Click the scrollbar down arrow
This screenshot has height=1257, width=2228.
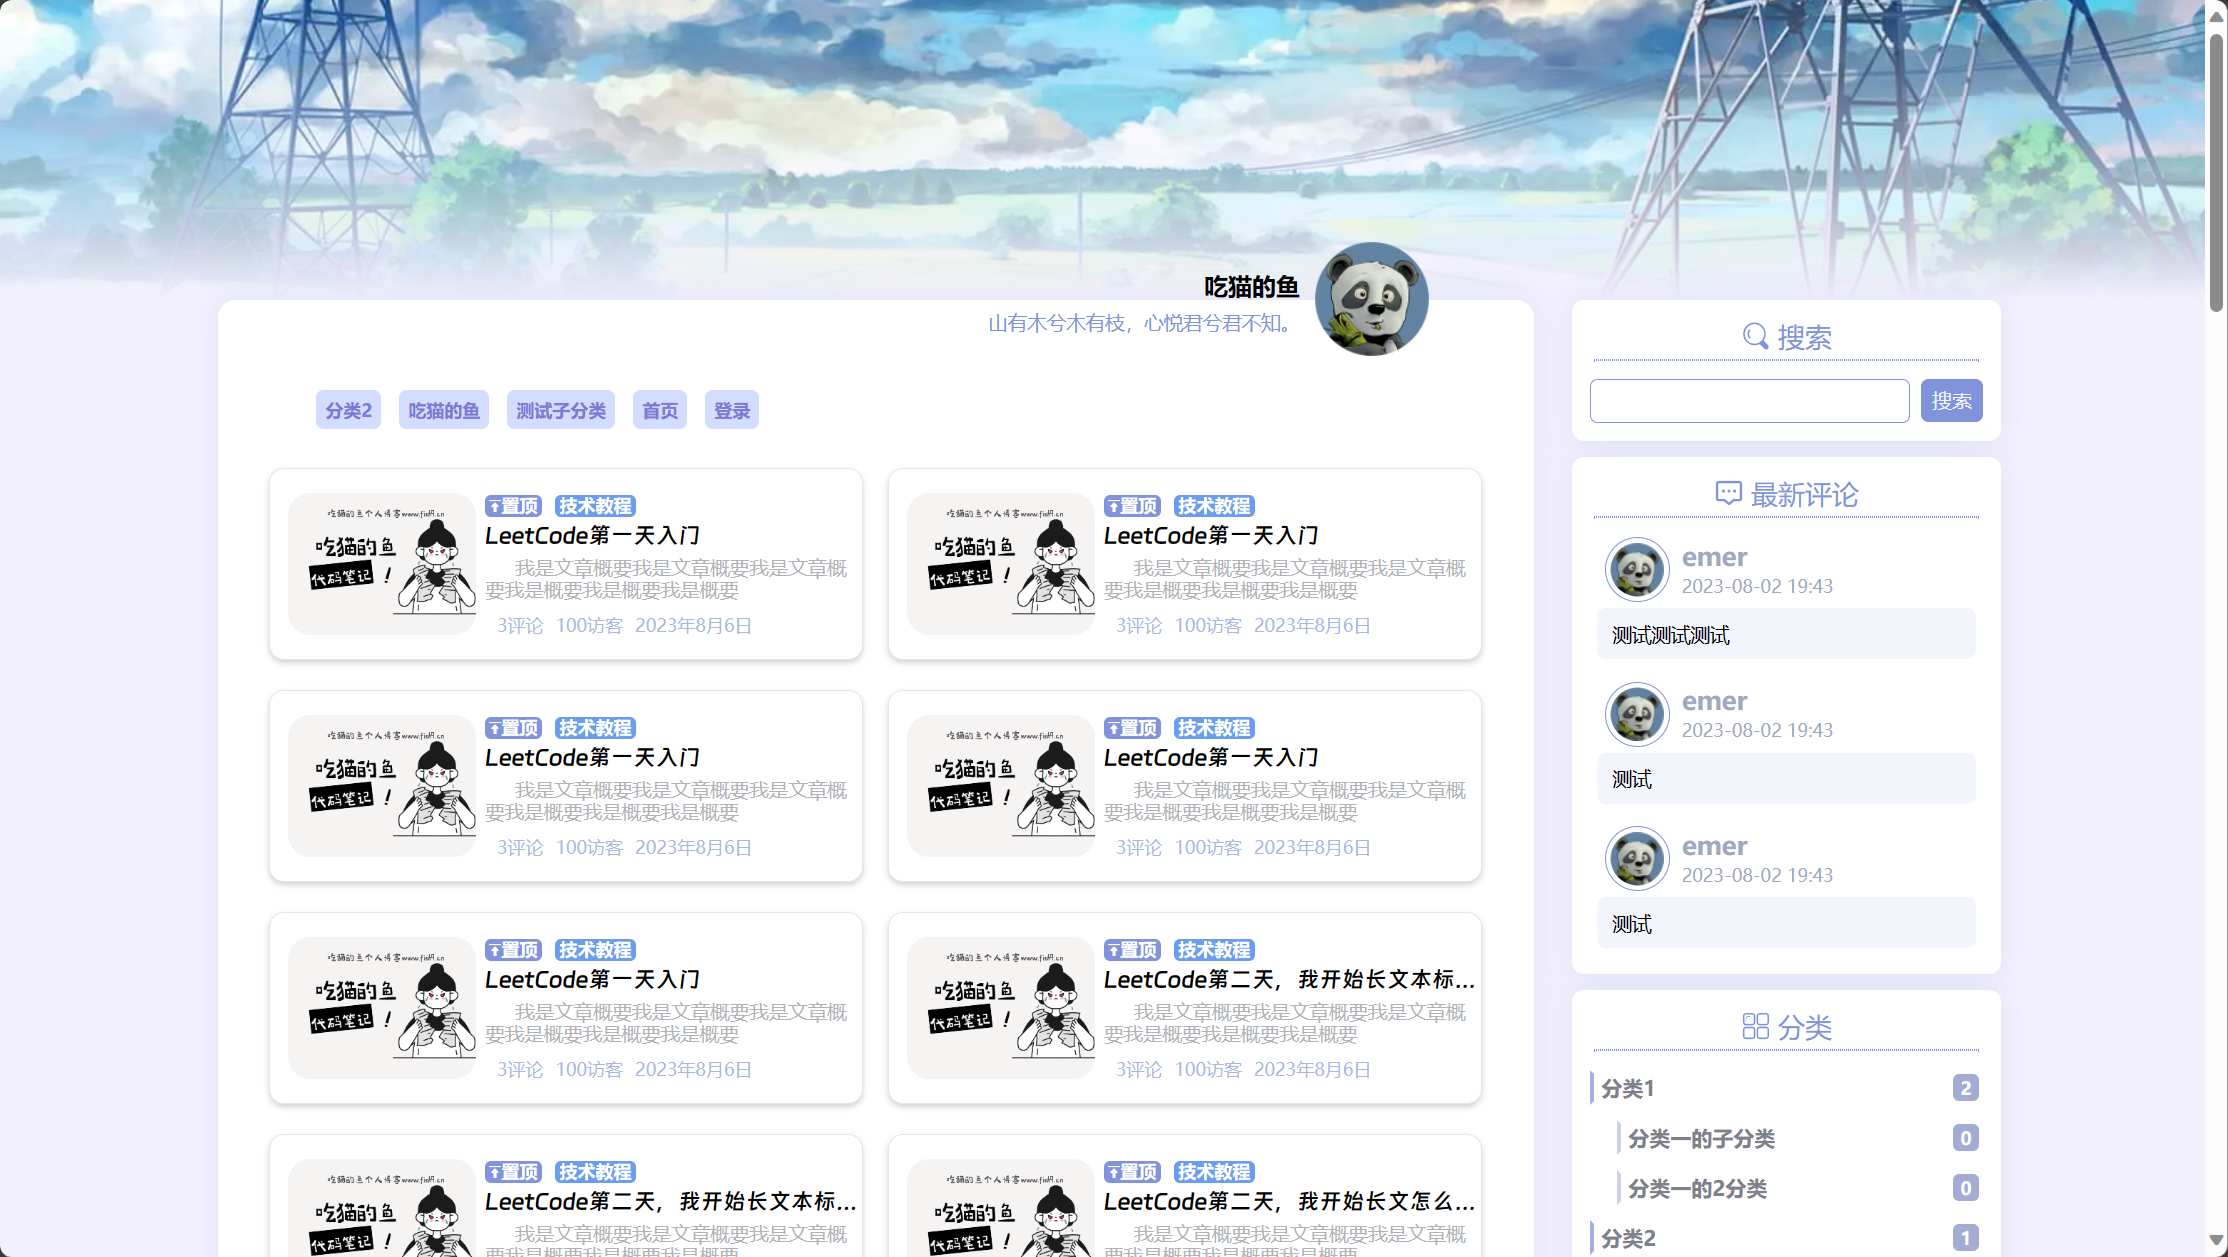coord(2216,1241)
